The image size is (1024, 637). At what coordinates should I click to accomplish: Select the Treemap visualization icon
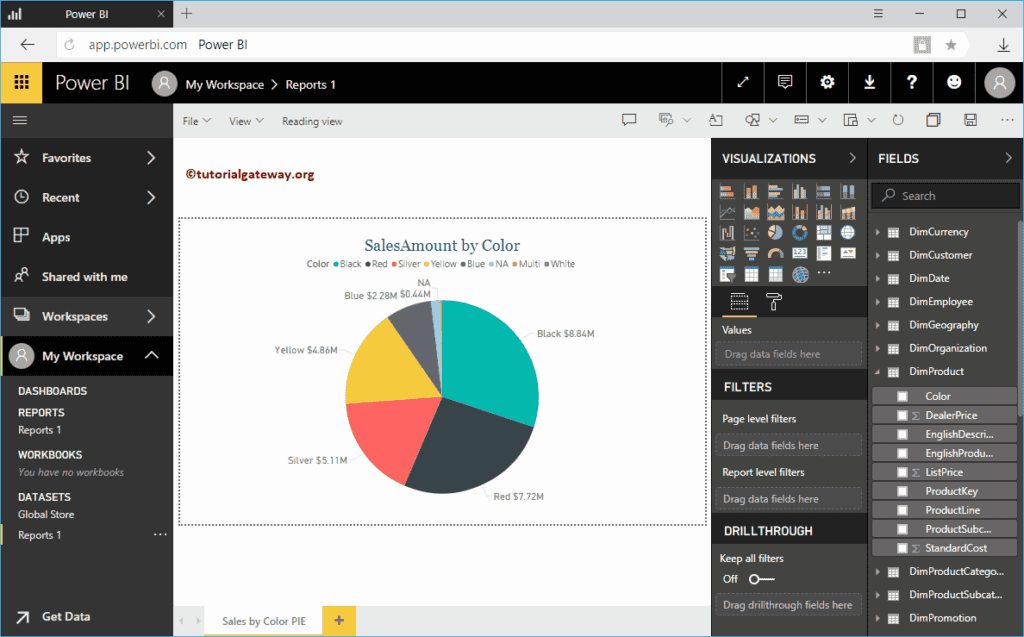[x=823, y=232]
